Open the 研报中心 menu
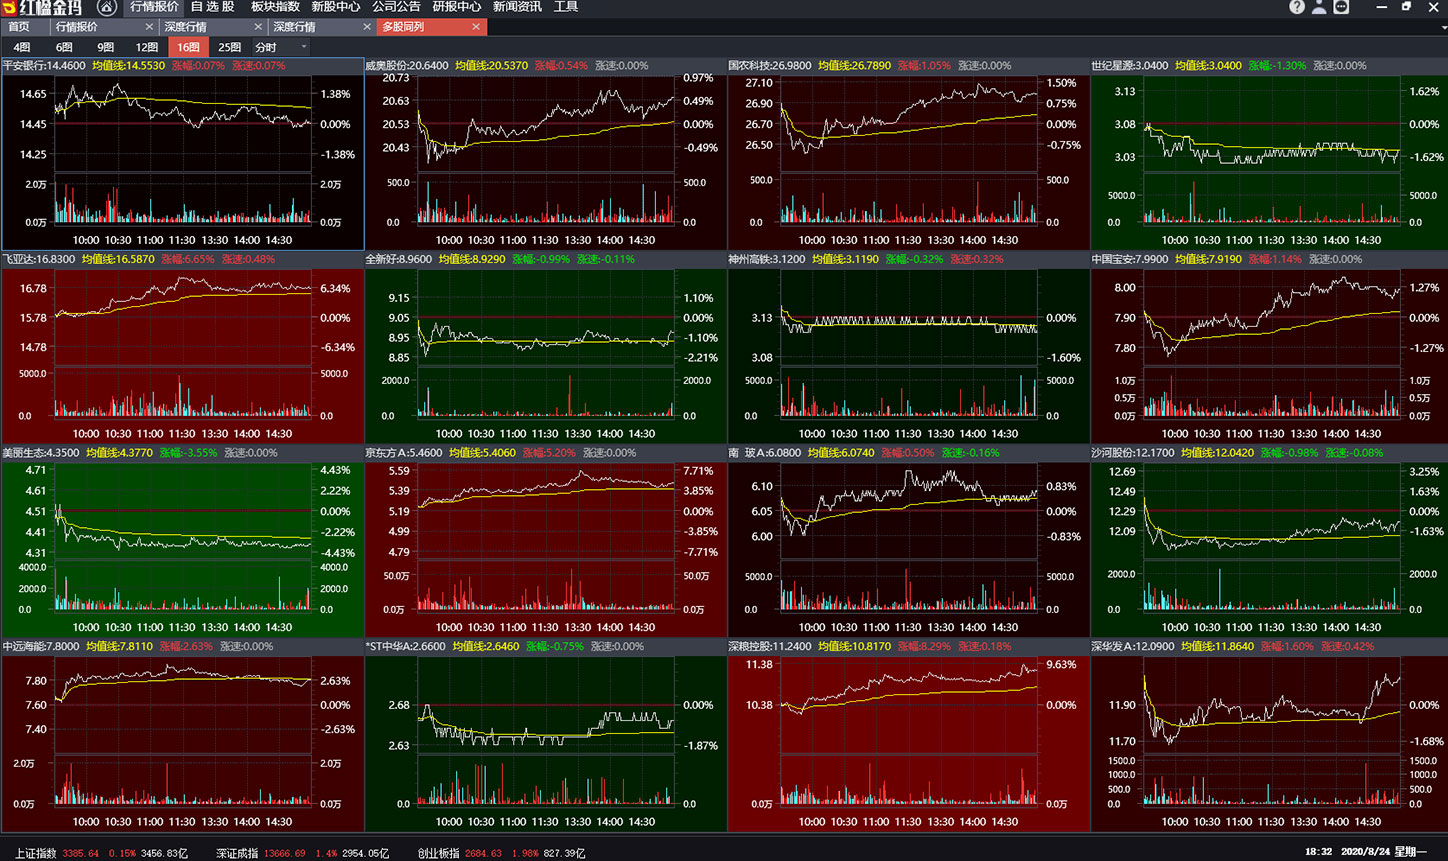Image resolution: width=1448 pixels, height=861 pixels. [457, 7]
